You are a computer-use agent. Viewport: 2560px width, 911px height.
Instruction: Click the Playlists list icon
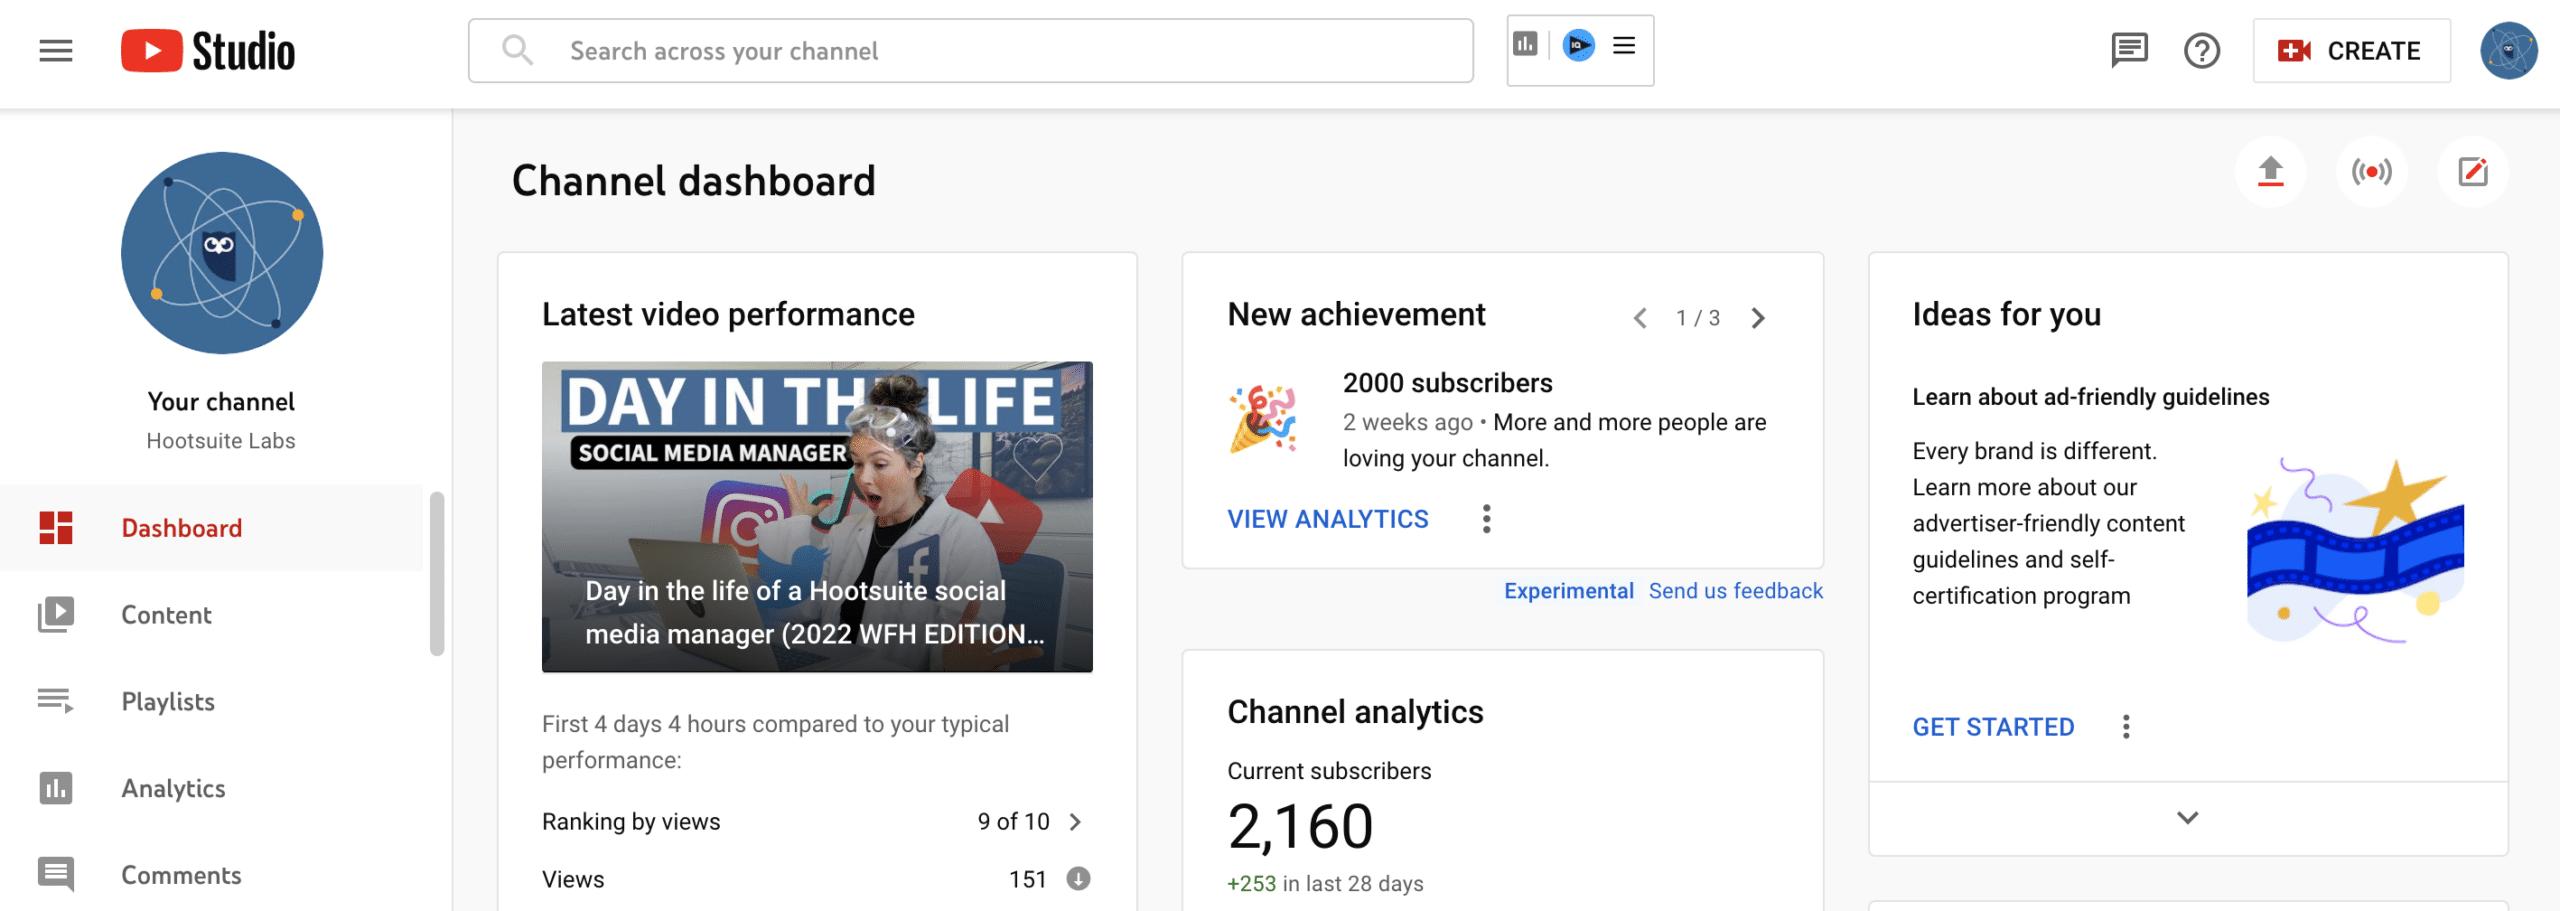(x=56, y=701)
